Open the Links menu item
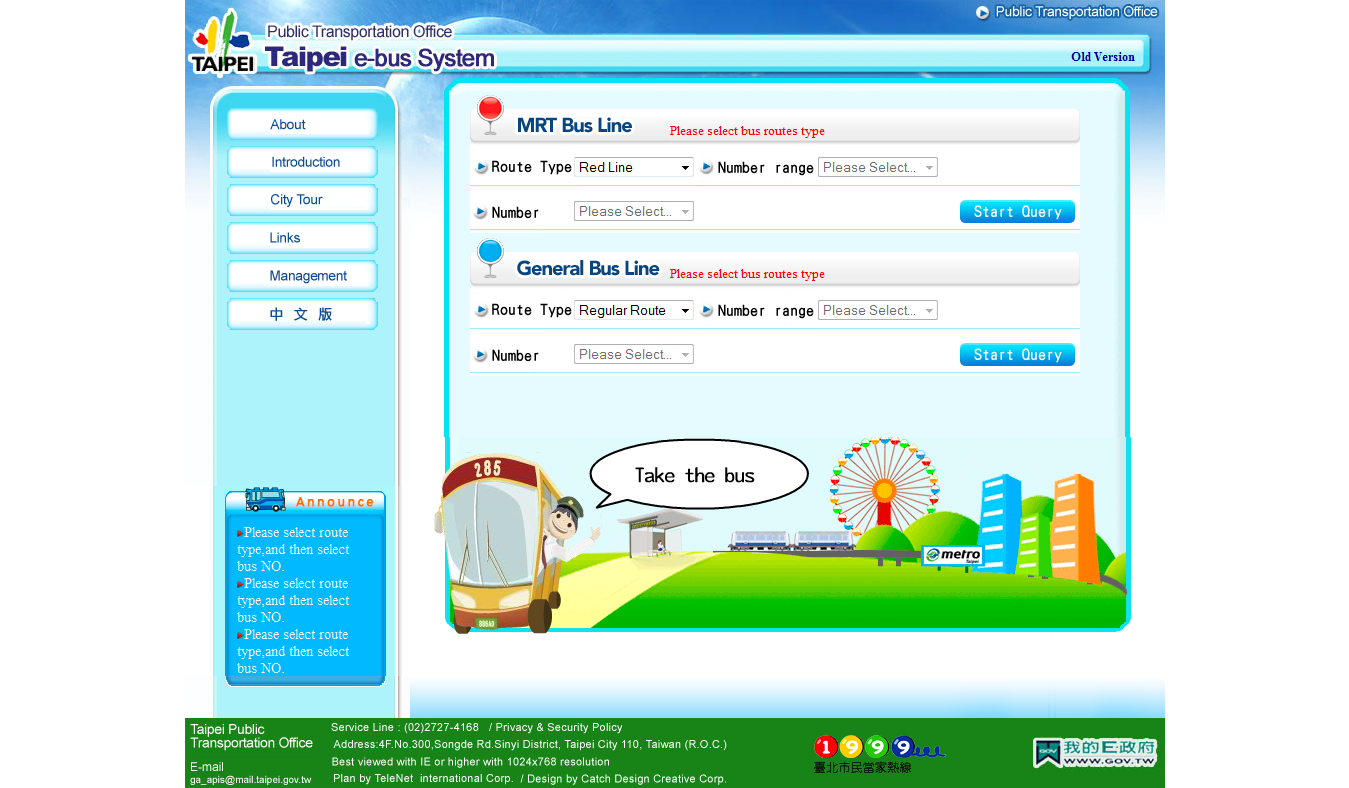 pyautogui.click(x=302, y=237)
